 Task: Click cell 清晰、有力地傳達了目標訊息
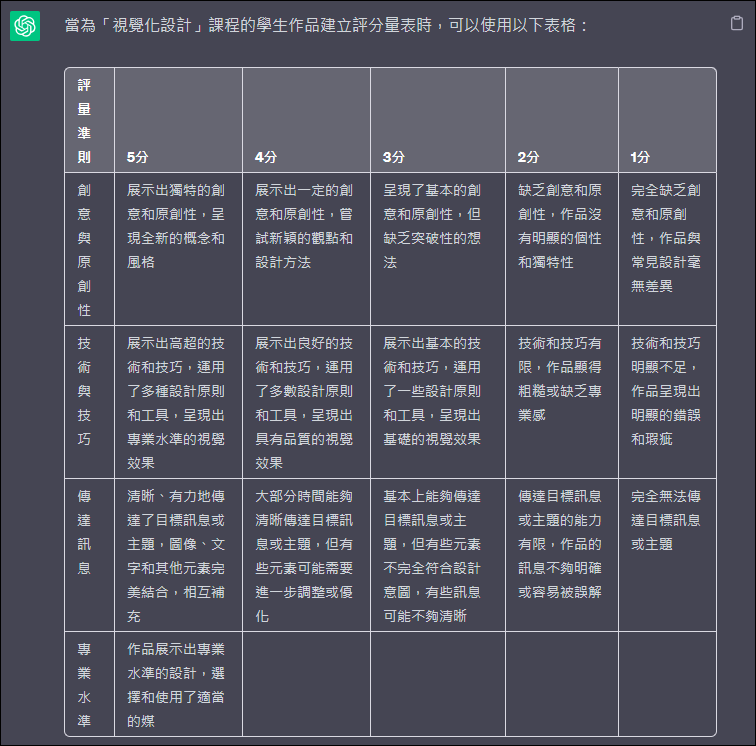[x=178, y=555]
